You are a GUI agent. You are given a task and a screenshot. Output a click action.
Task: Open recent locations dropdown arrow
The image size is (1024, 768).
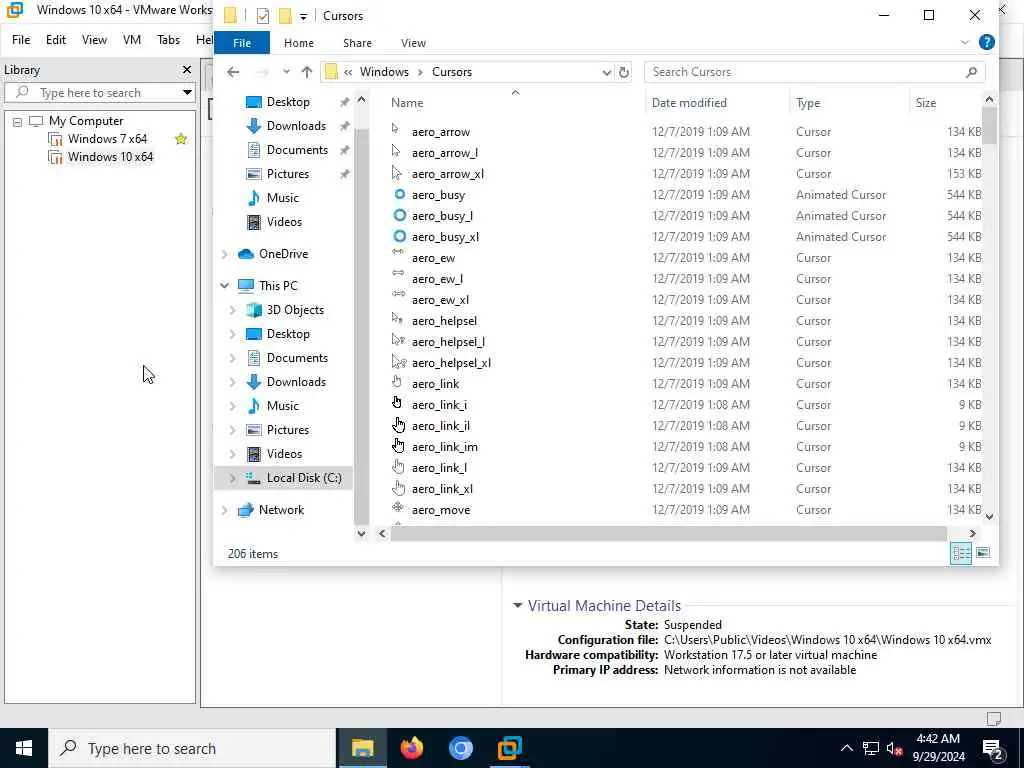286,72
